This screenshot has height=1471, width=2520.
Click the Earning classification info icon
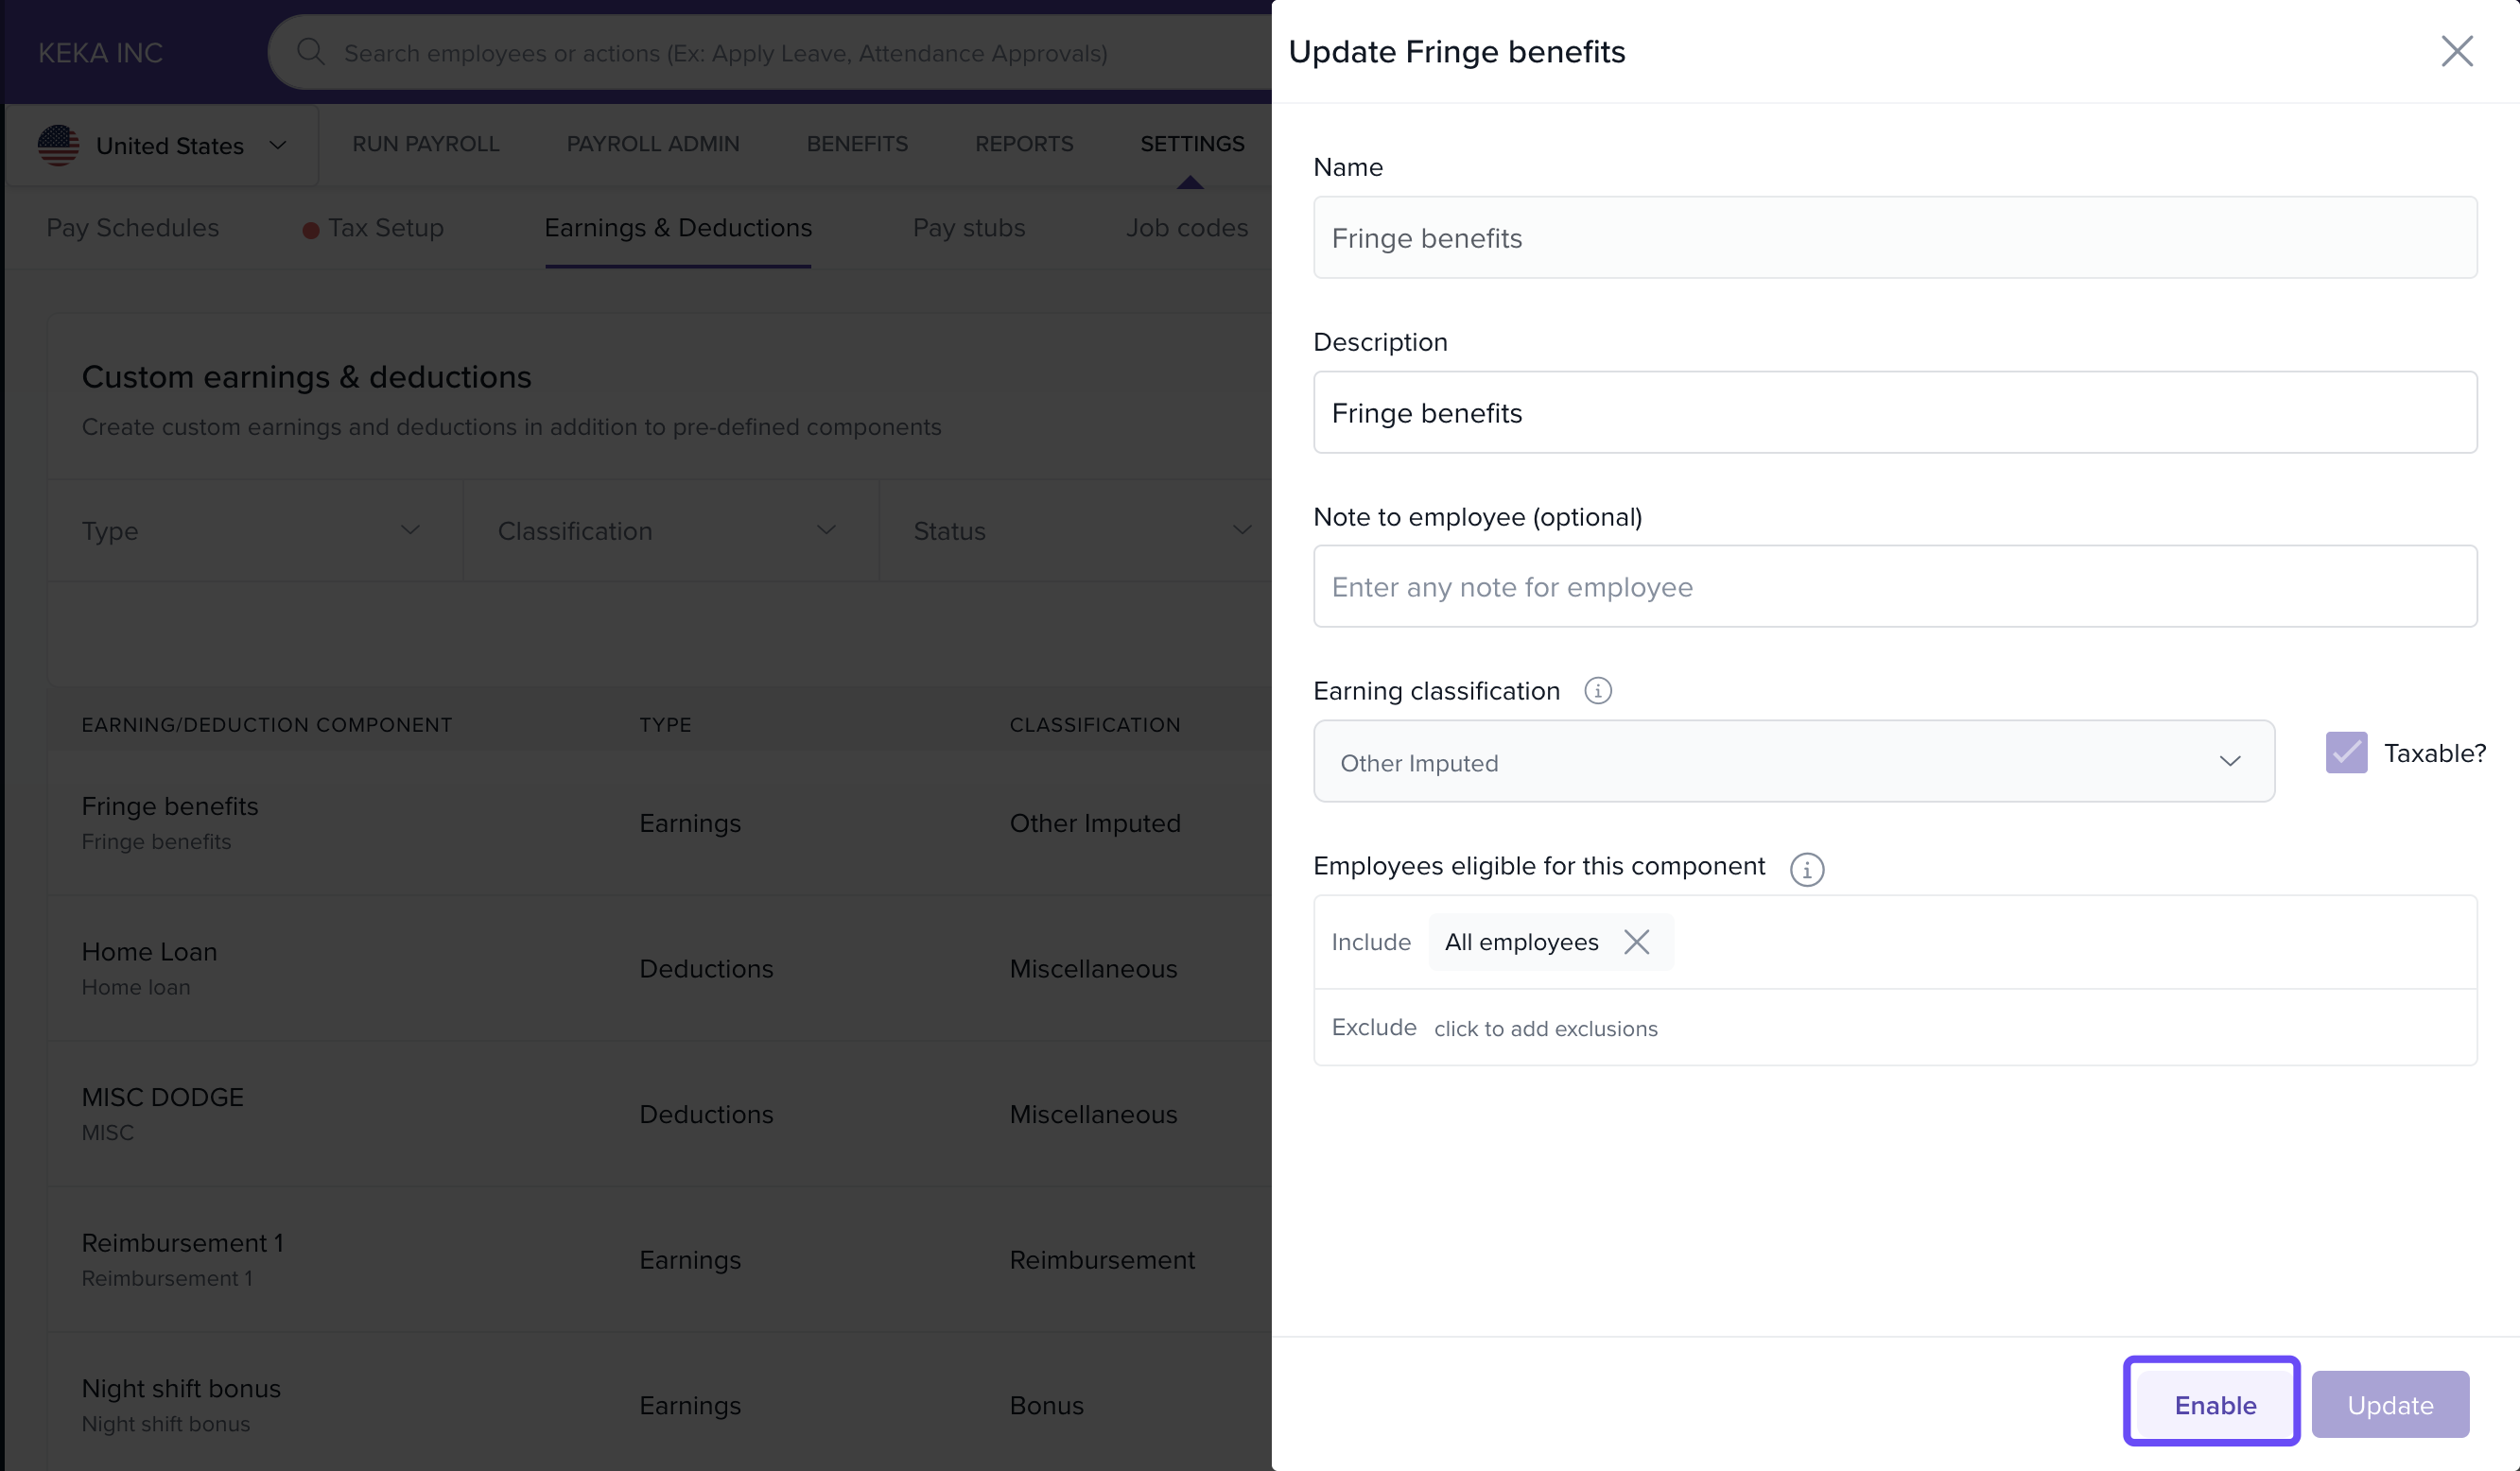pyautogui.click(x=1597, y=691)
